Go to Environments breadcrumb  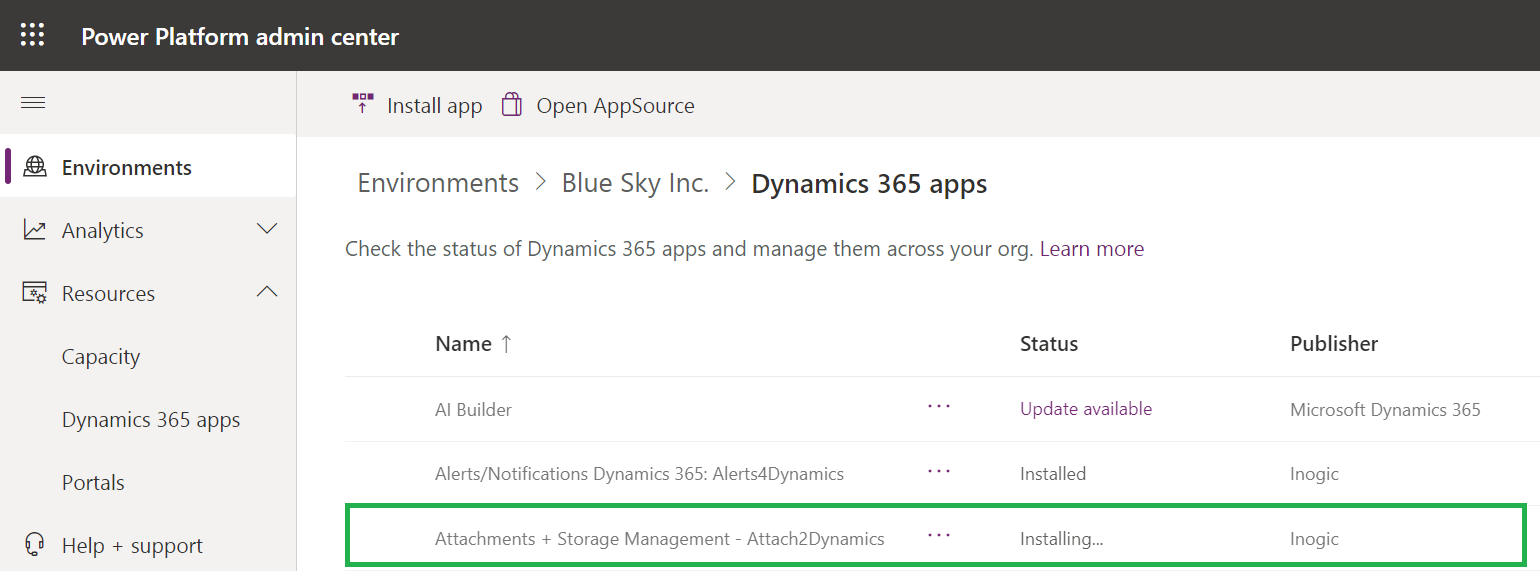pos(438,183)
